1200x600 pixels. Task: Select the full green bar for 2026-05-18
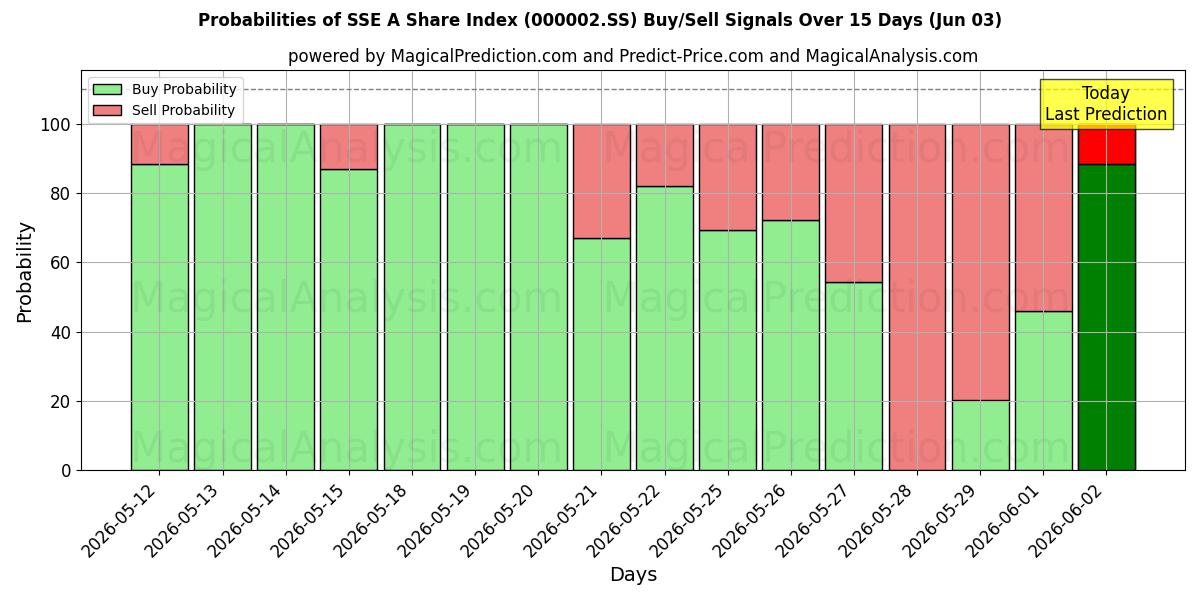click(412, 297)
